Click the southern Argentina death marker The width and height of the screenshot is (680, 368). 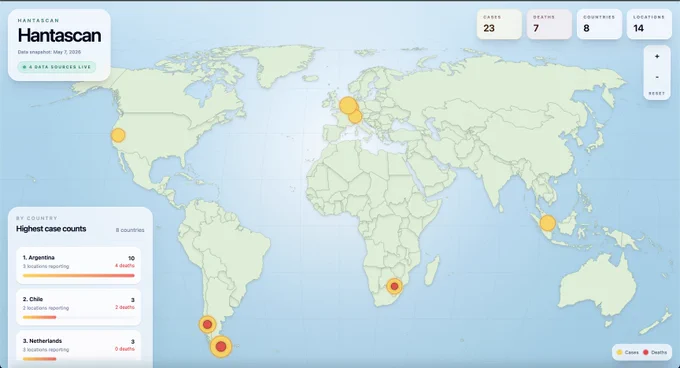(221, 346)
